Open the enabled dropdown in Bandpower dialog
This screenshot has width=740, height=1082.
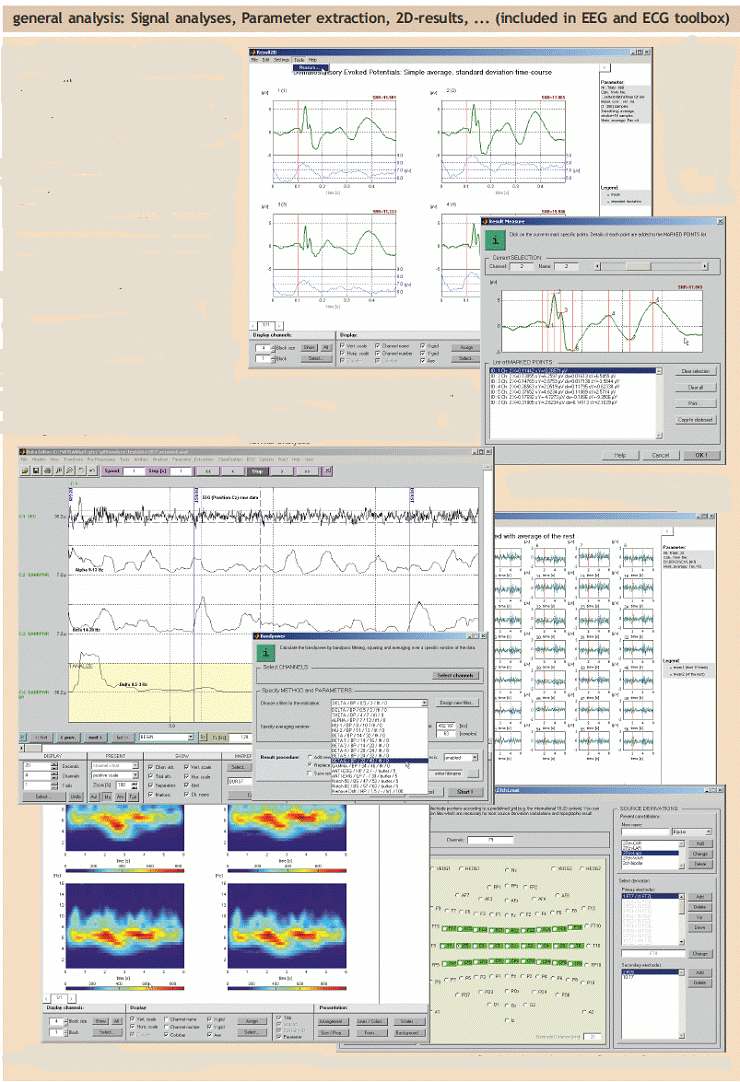pyautogui.click(x=460, y=758)
